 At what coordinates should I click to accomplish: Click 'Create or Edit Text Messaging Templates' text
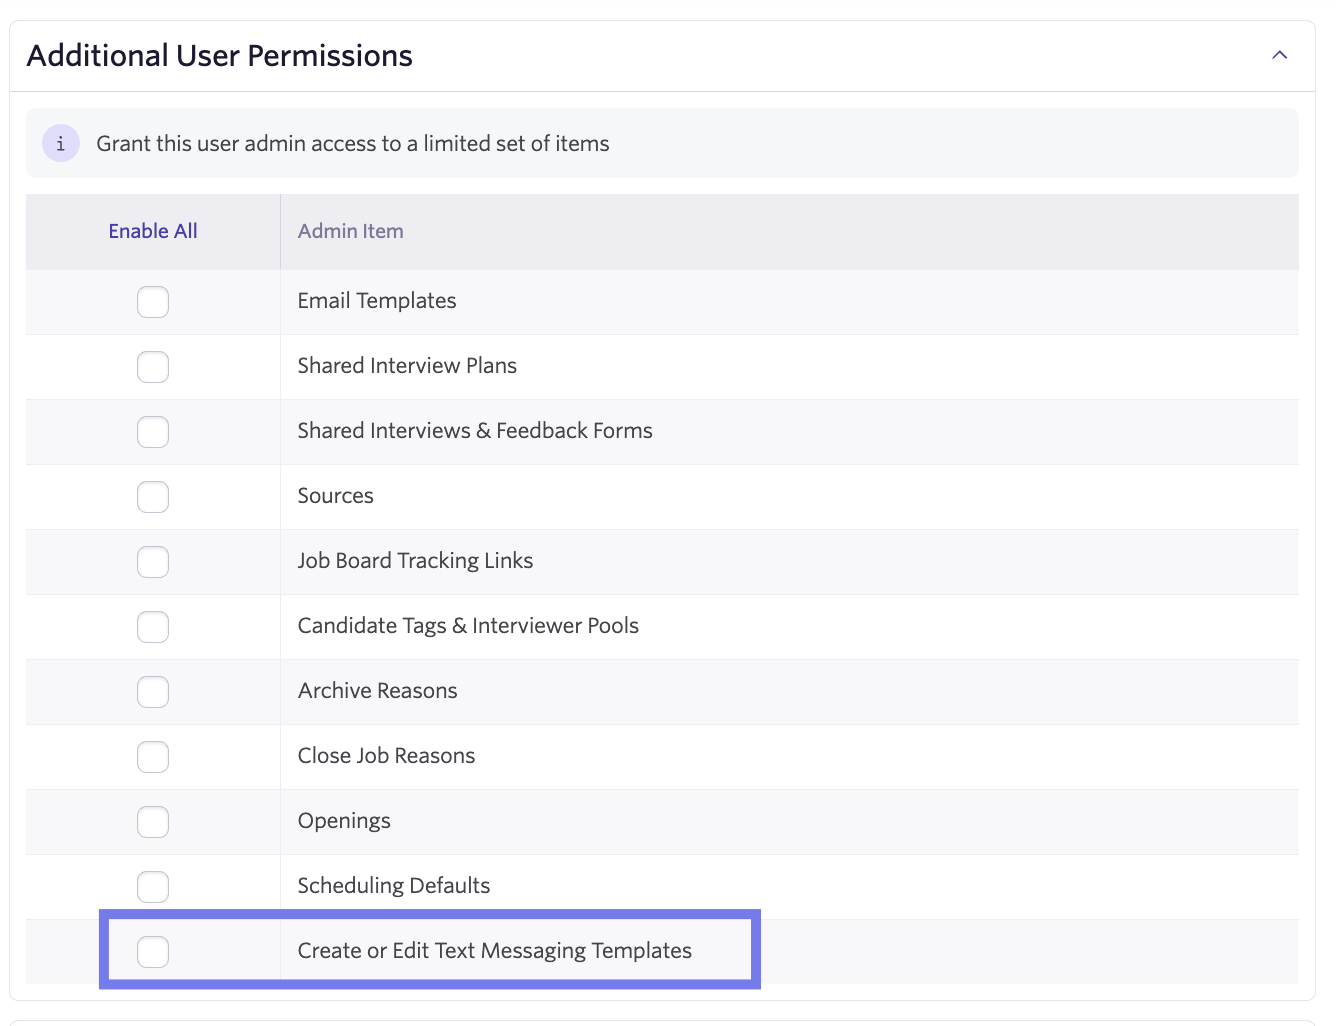[x=495, y=951]
